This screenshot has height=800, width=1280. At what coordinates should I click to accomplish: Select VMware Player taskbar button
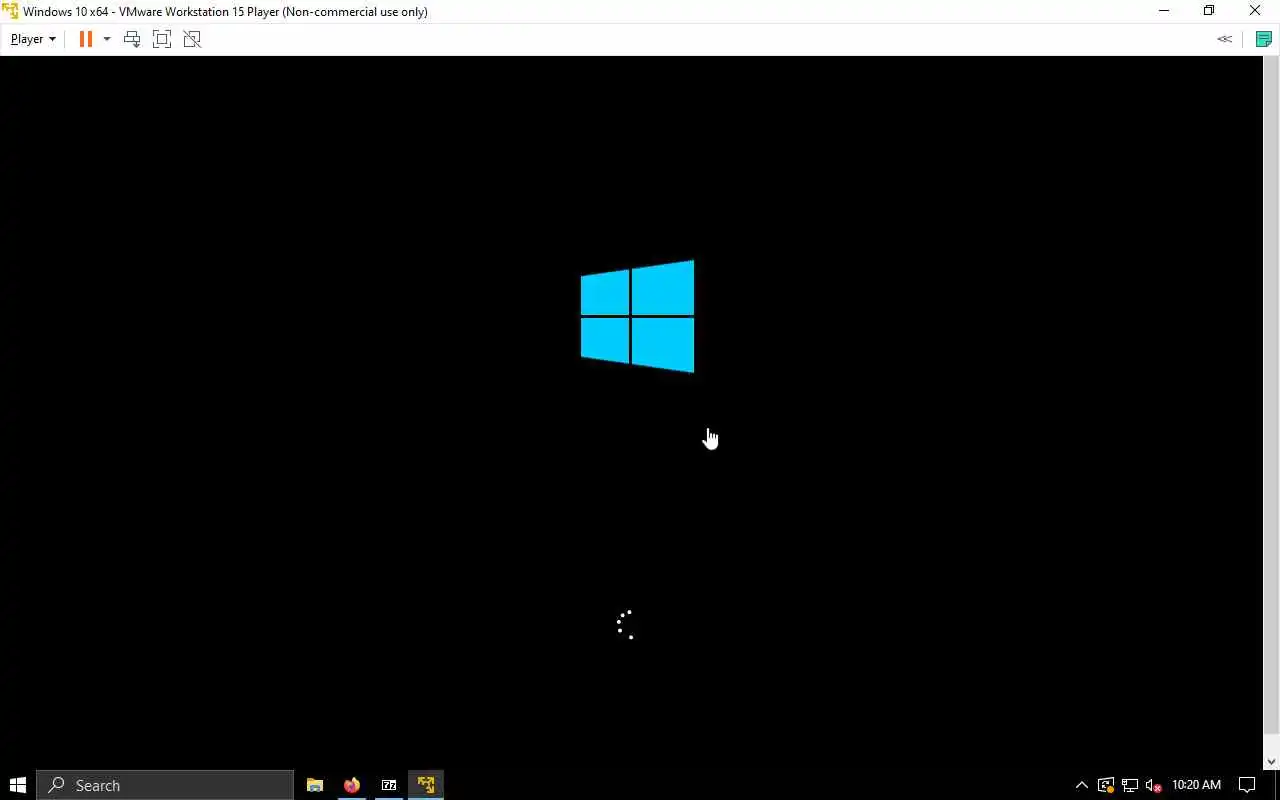[426, 785]
